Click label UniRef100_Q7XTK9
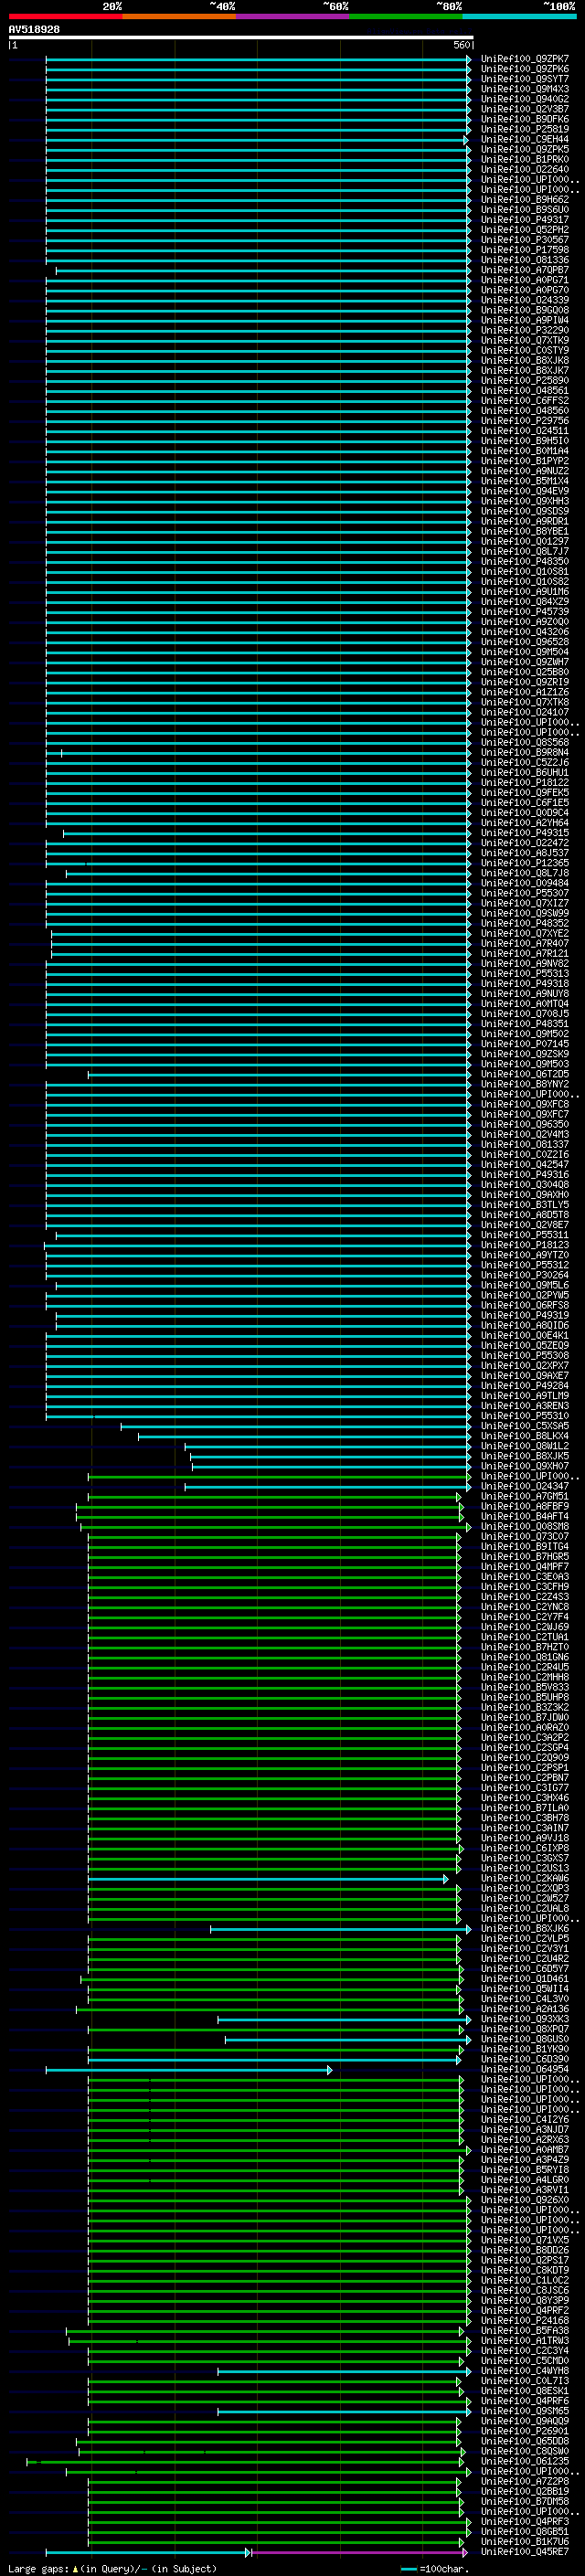 pos(525,340)
